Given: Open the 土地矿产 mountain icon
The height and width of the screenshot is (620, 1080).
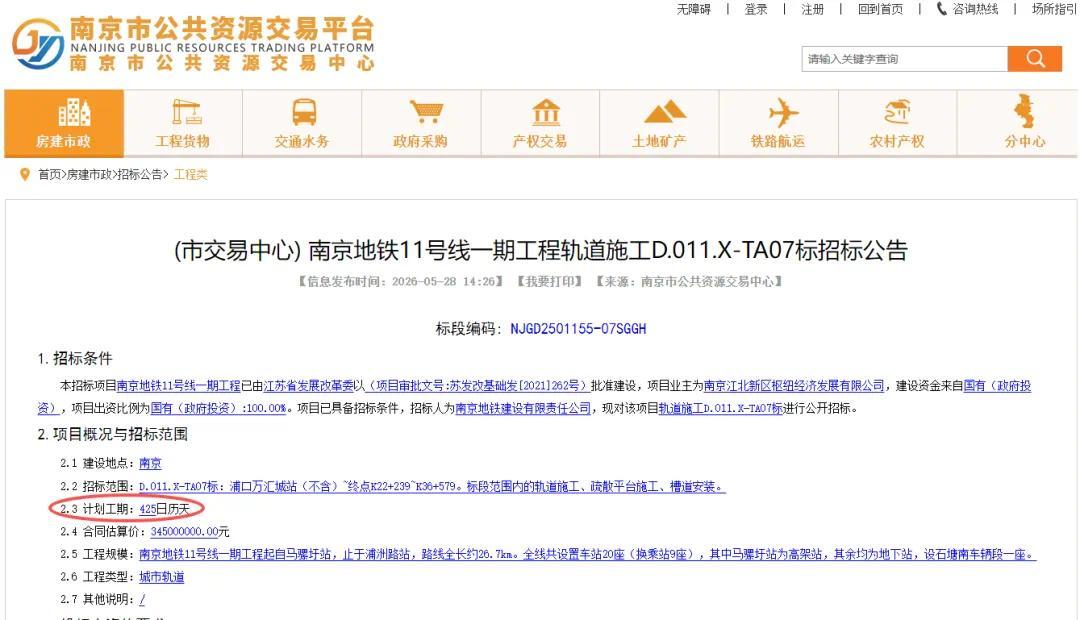Looking at the screenshot, I should [x=665, y=112].
